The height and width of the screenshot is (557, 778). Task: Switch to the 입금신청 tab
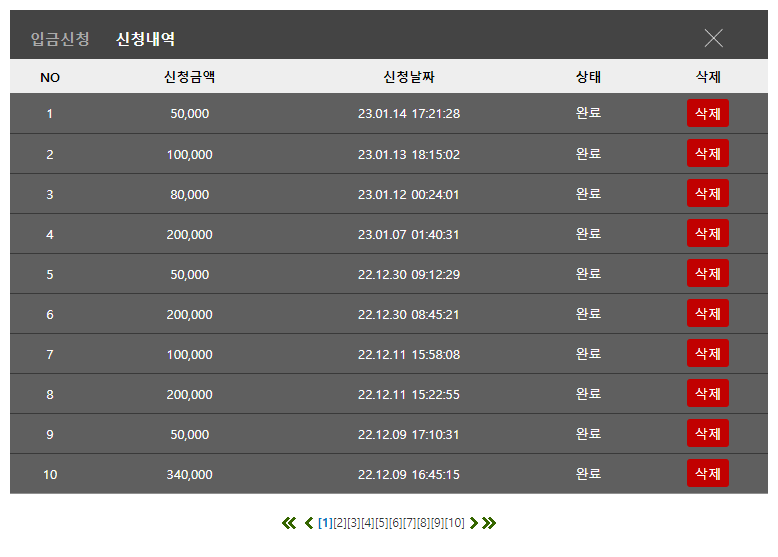pyautogui.click(x=60, y=39)
